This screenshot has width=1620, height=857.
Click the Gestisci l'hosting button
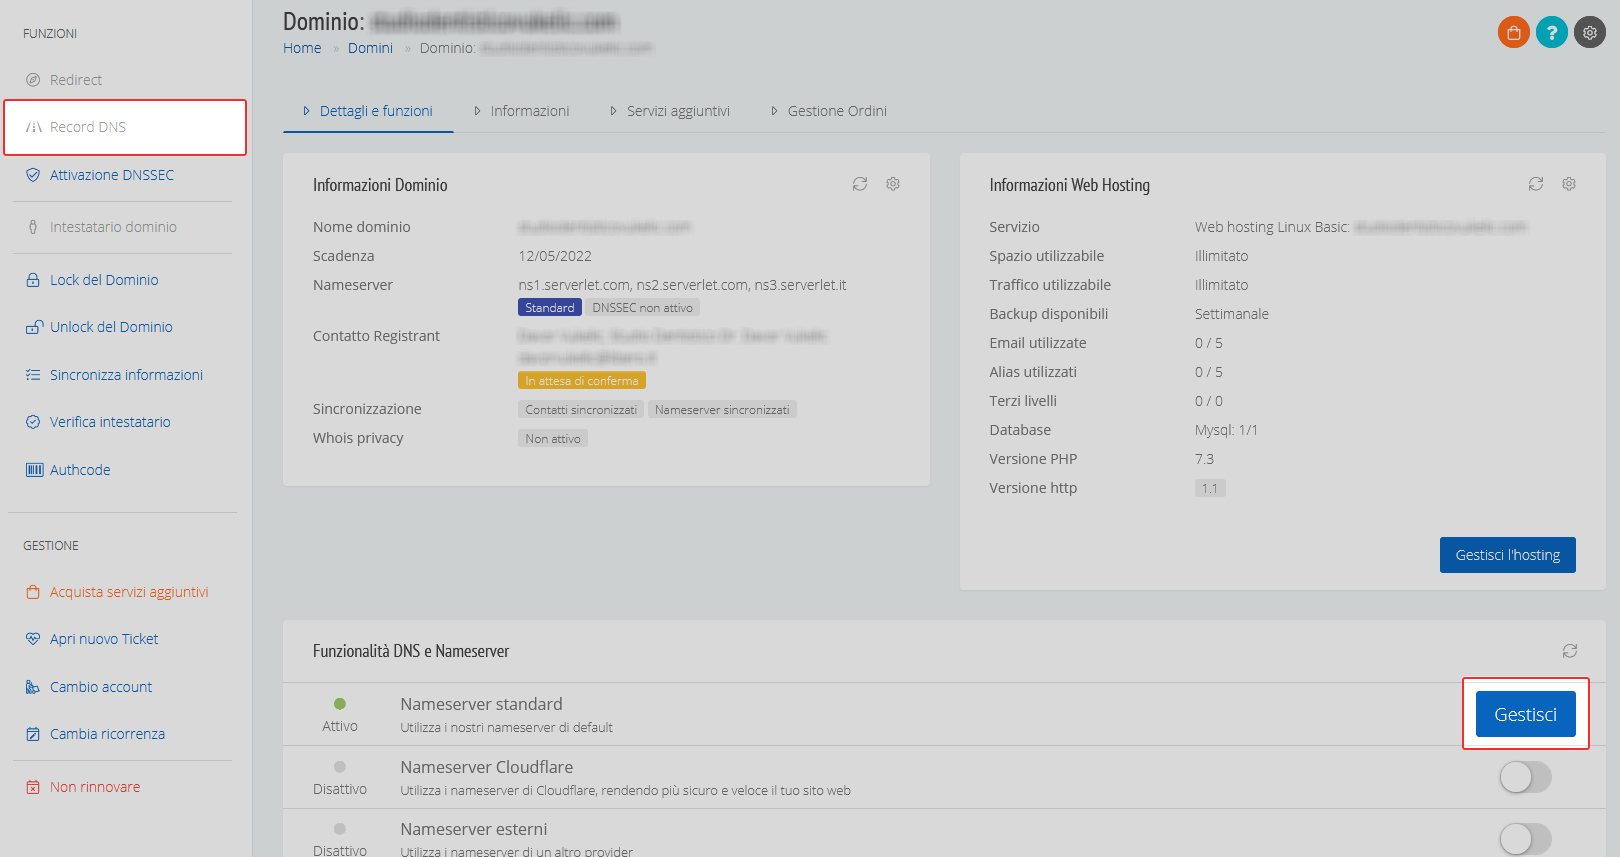click(1507, 555)
